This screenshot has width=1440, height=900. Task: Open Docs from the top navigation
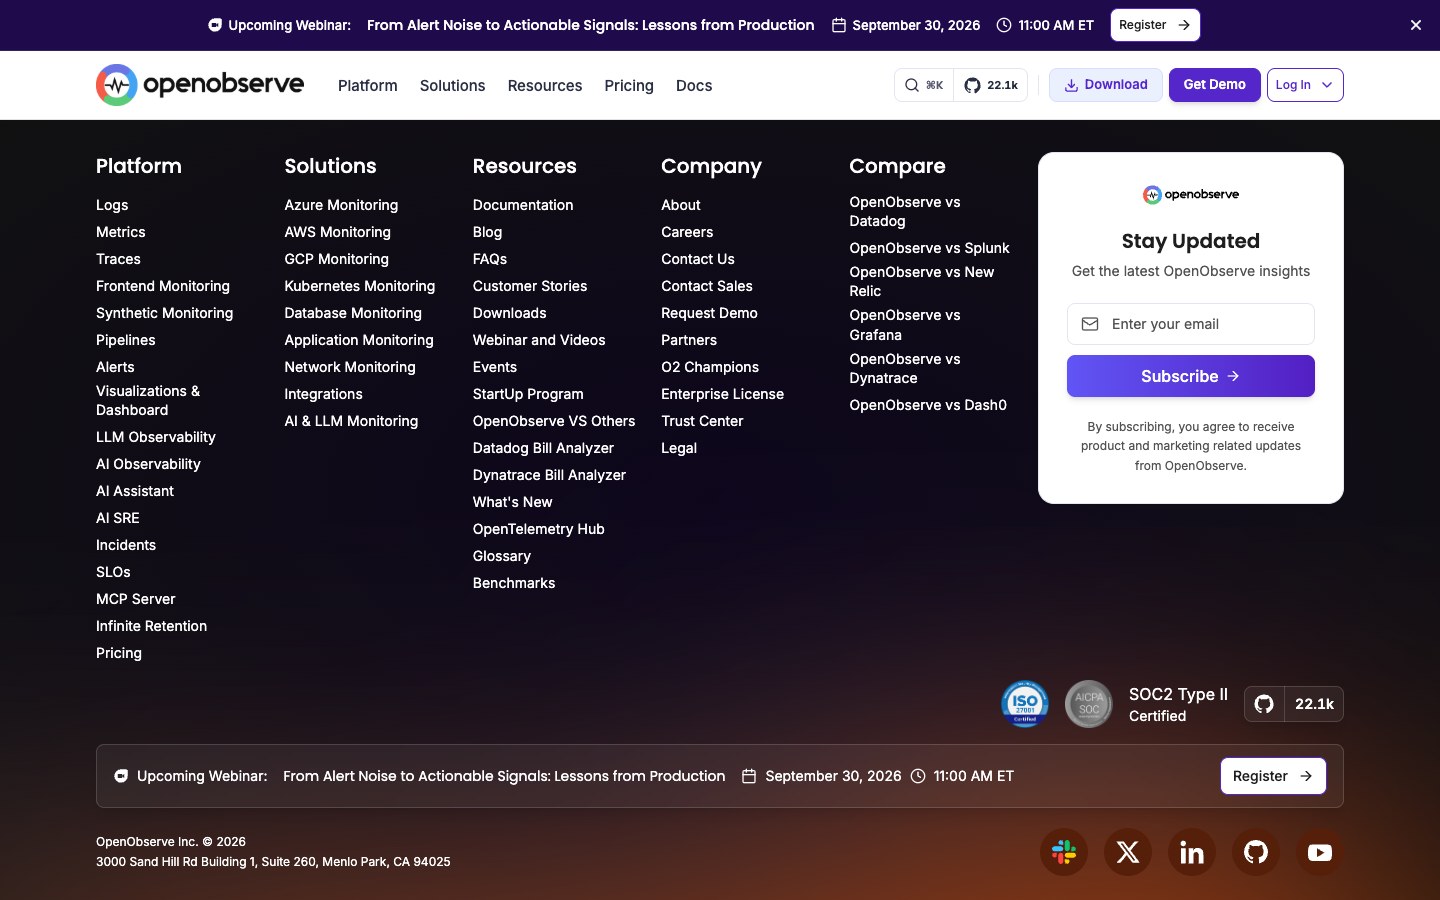(694, 86)
